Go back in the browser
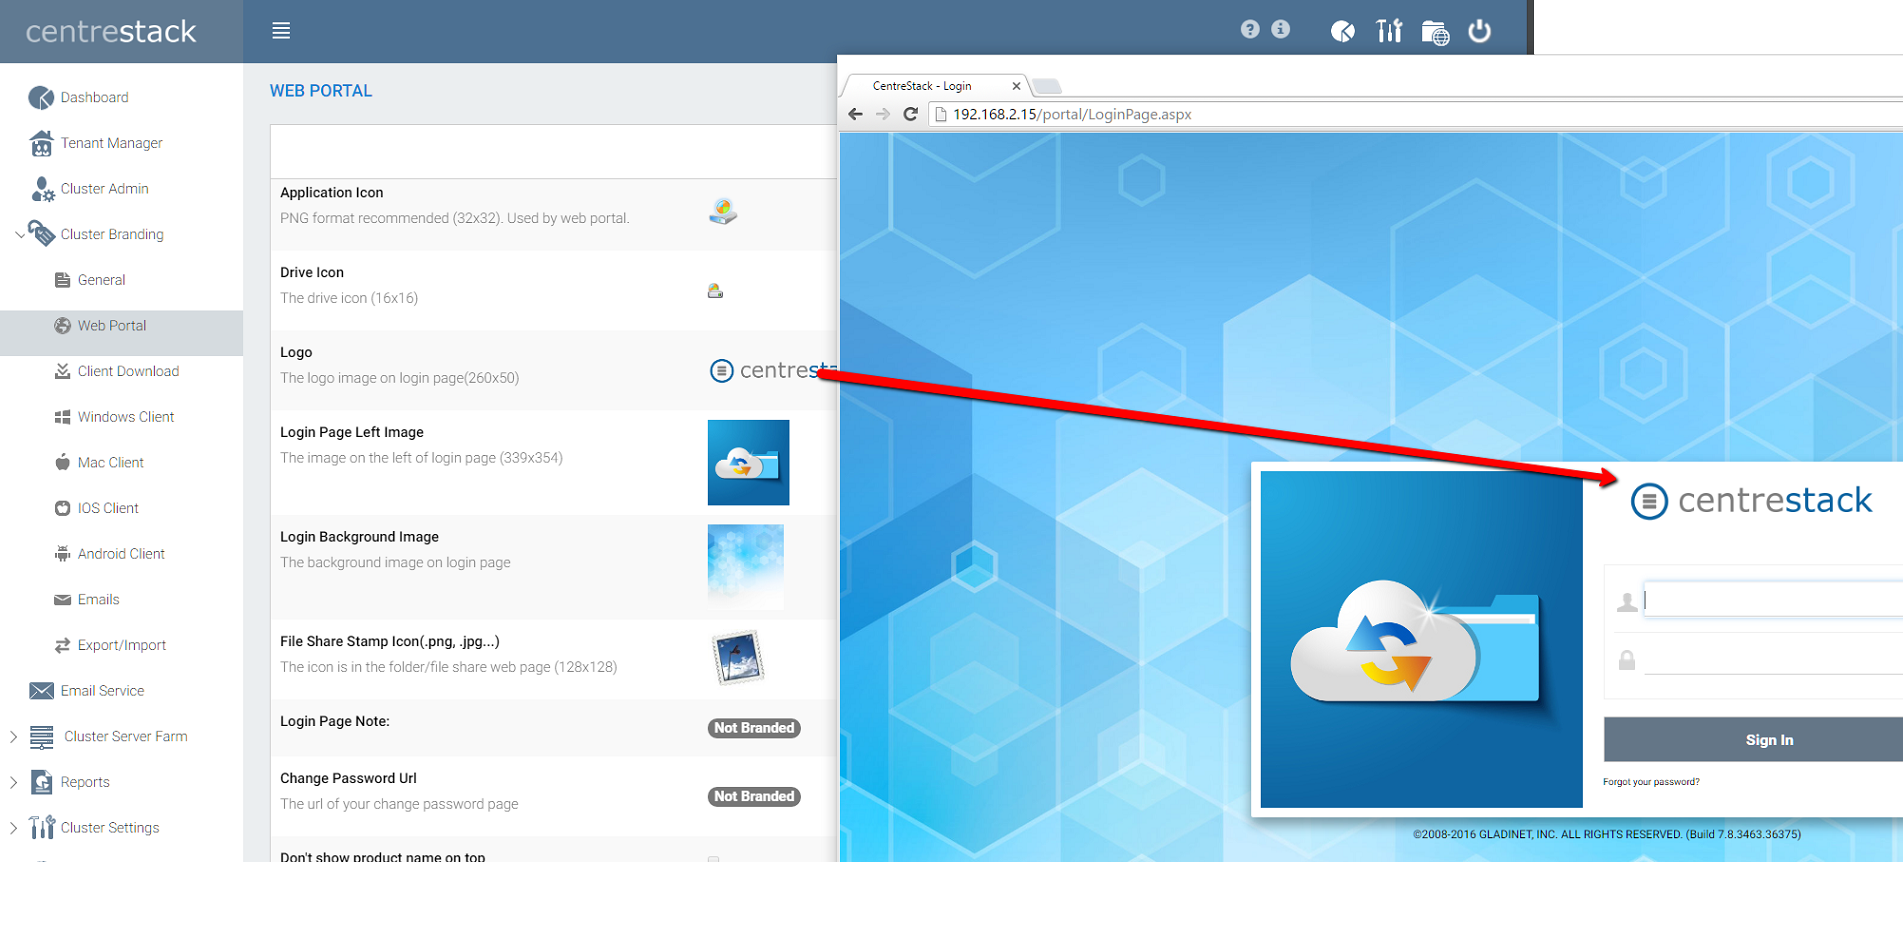The width and height of the screenshot is (1904, 930). (855, 114)
